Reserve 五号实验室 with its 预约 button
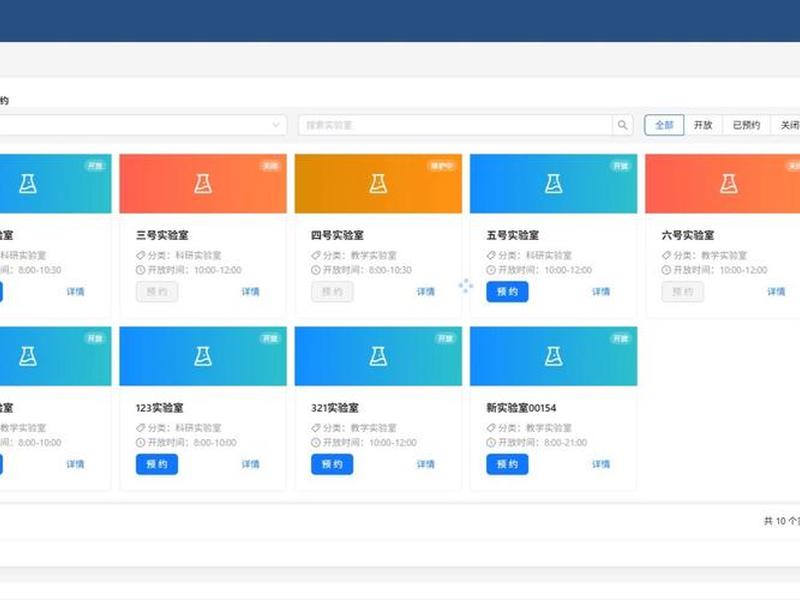The image size is (800, 600). coord(507,292)
